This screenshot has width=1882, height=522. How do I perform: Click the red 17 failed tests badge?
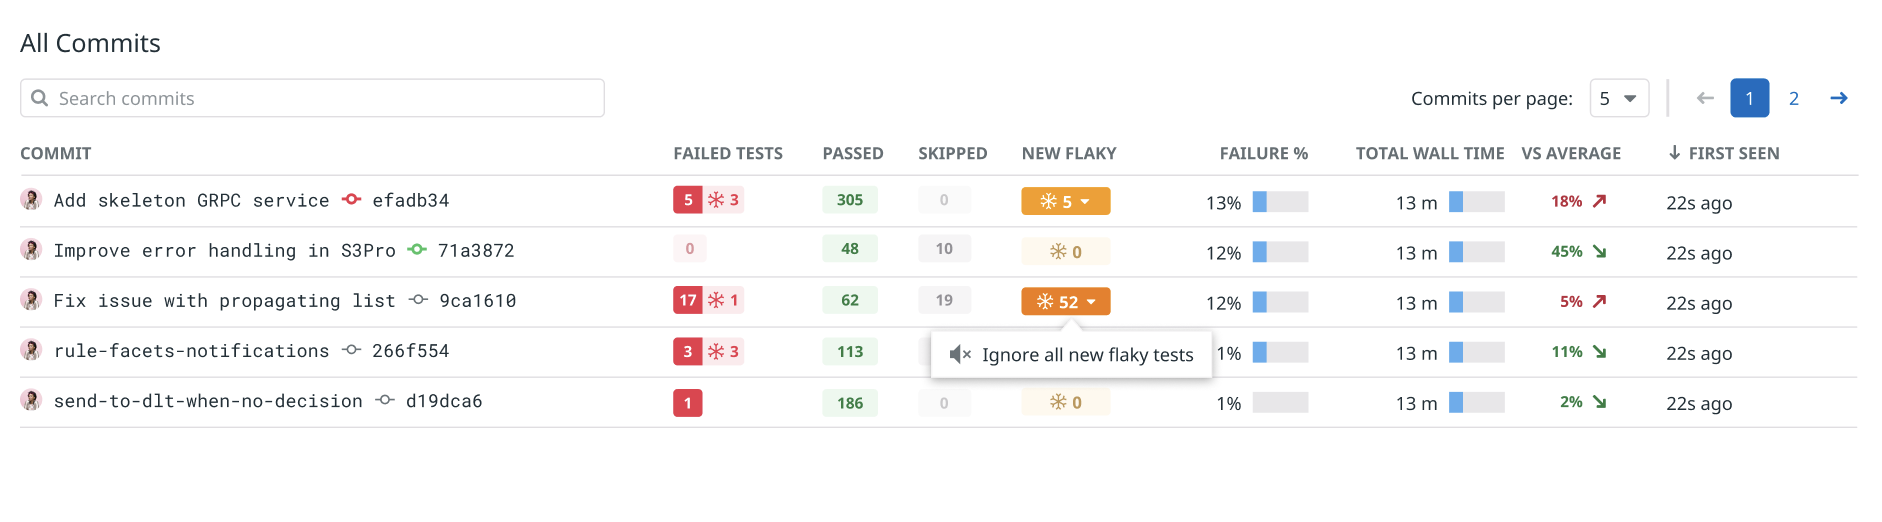[688, 300]
